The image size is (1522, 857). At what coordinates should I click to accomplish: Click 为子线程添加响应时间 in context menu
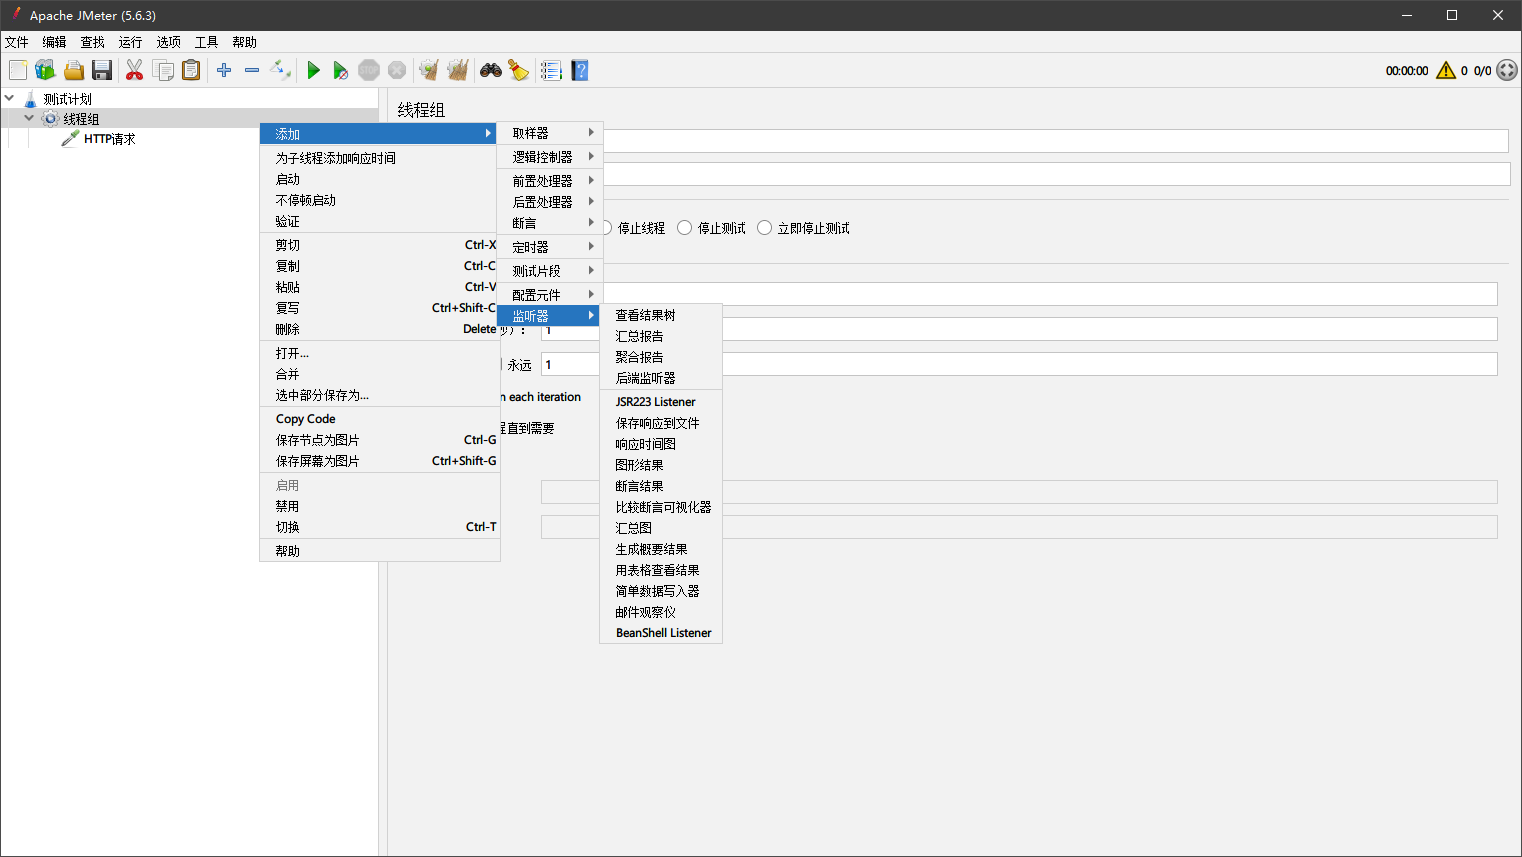379,158
